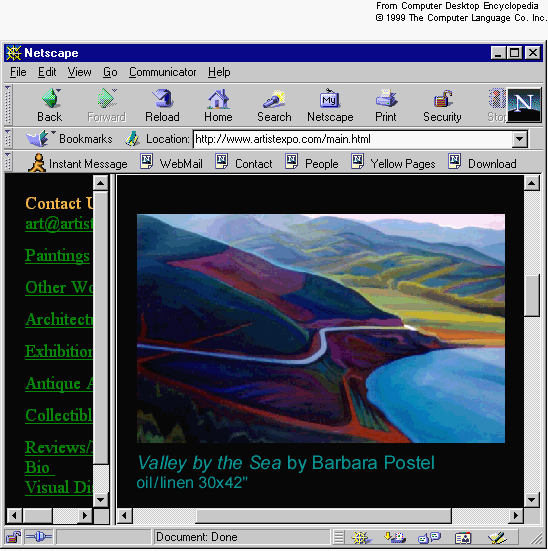Open the View menu
The height and width of the screenshot is (551, 548).
pyautogui.click(x=79, y=72)
